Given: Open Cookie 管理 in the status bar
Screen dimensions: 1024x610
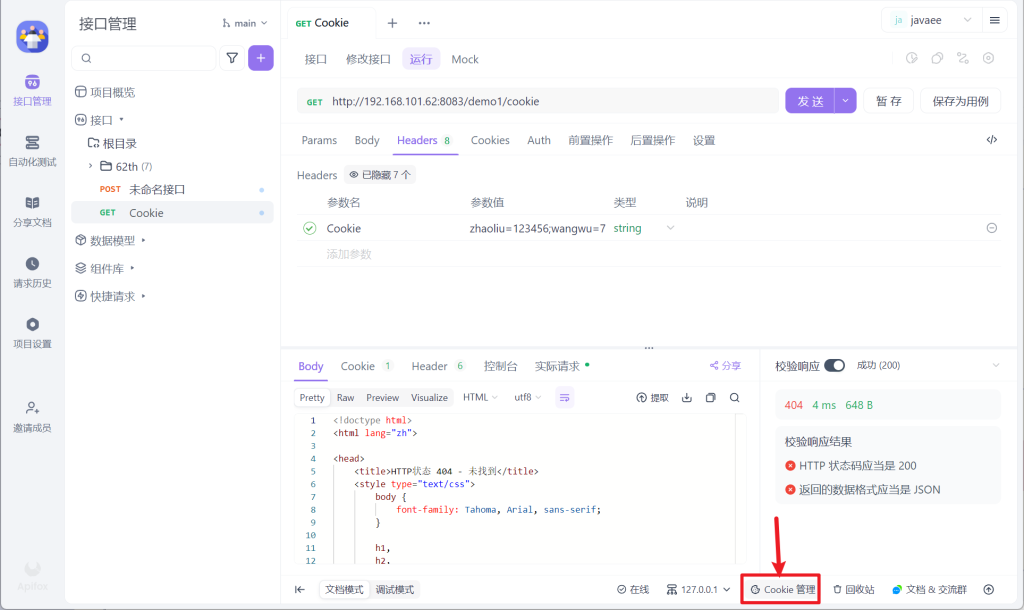Looking at the screenshot, I should (782, 590).
